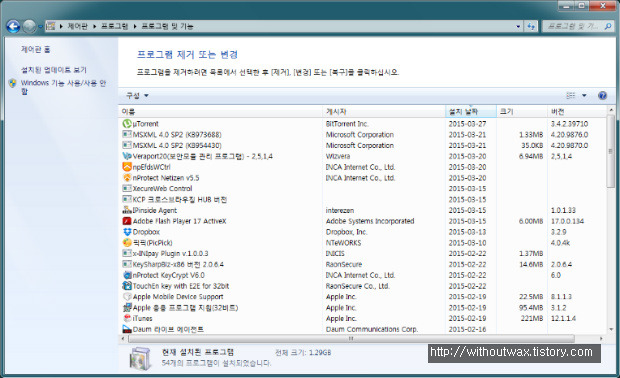Sort by the 이름 column header

(x=220, y=112)
